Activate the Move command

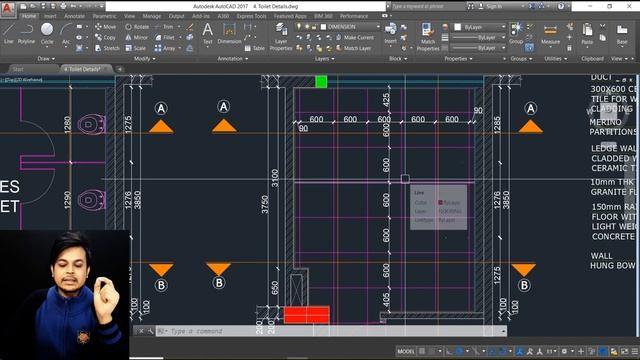105,27
